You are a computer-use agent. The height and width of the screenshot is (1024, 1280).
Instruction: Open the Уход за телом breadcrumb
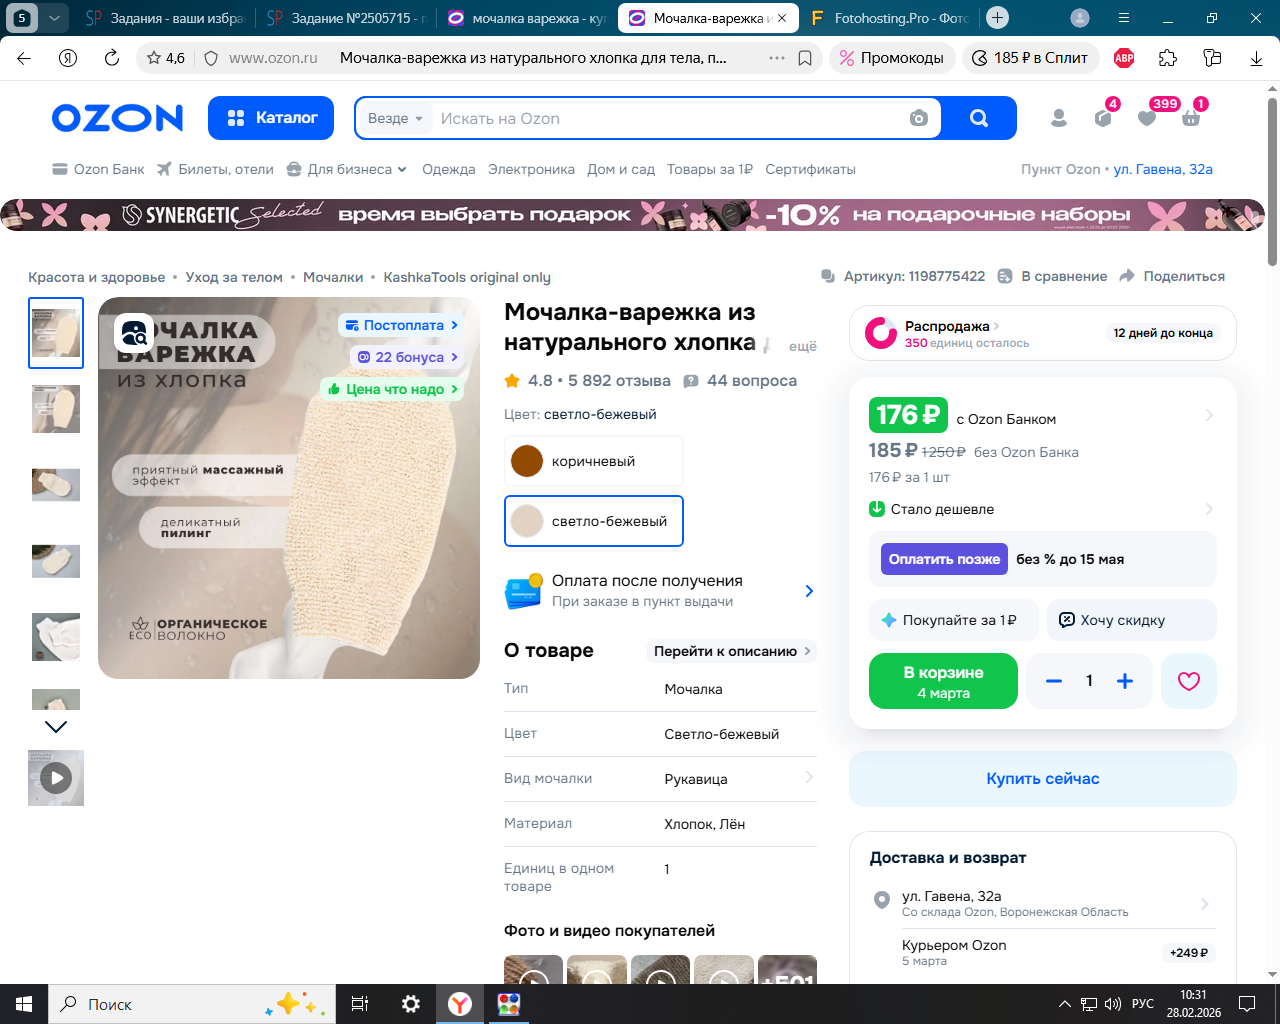(234, 277)
